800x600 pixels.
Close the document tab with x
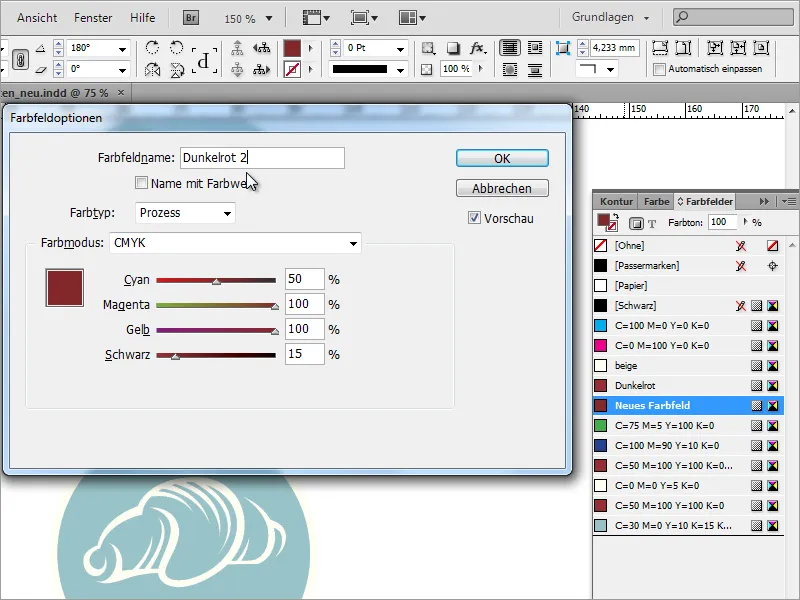pos(121,92)
